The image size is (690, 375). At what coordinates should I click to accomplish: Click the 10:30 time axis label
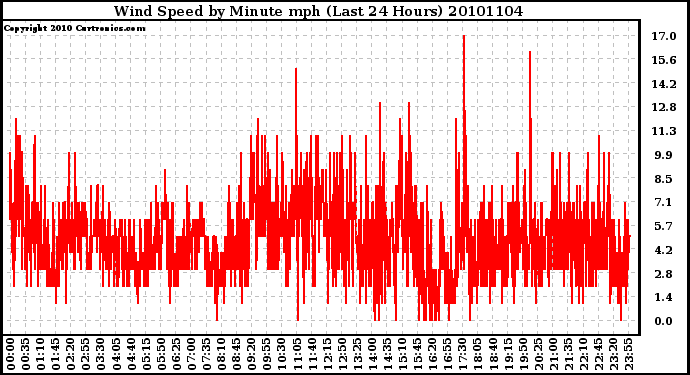tap(282, 355)
